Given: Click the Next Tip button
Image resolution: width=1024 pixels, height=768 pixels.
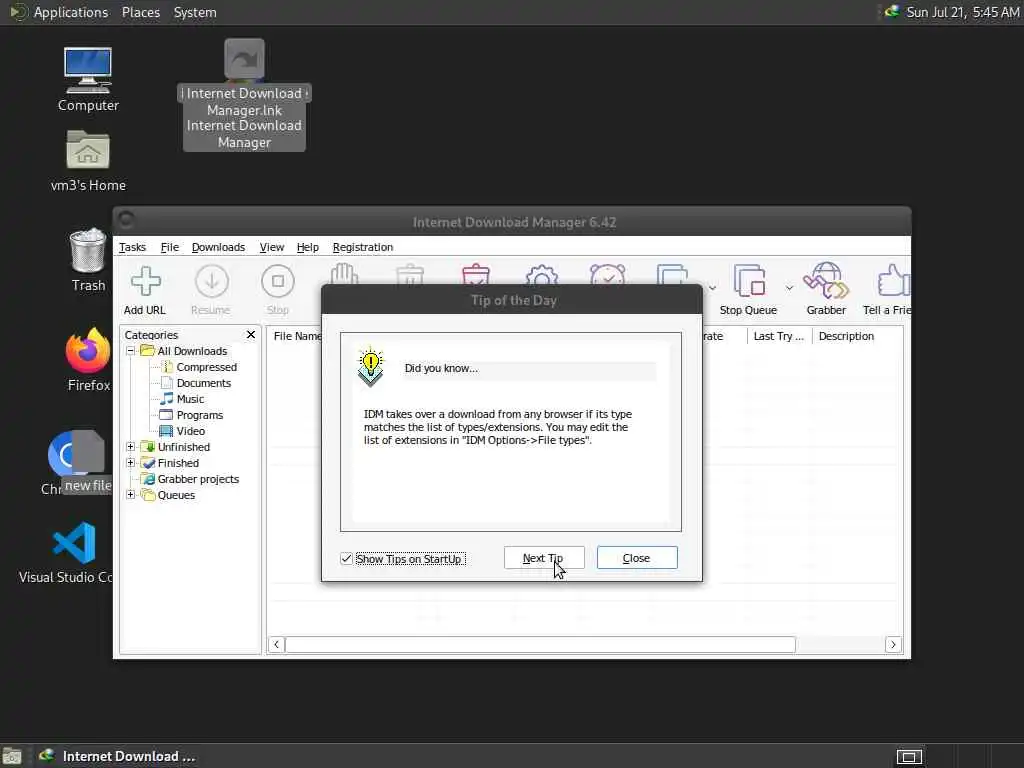Looking at the screenshot, I should tap(544, 558).
